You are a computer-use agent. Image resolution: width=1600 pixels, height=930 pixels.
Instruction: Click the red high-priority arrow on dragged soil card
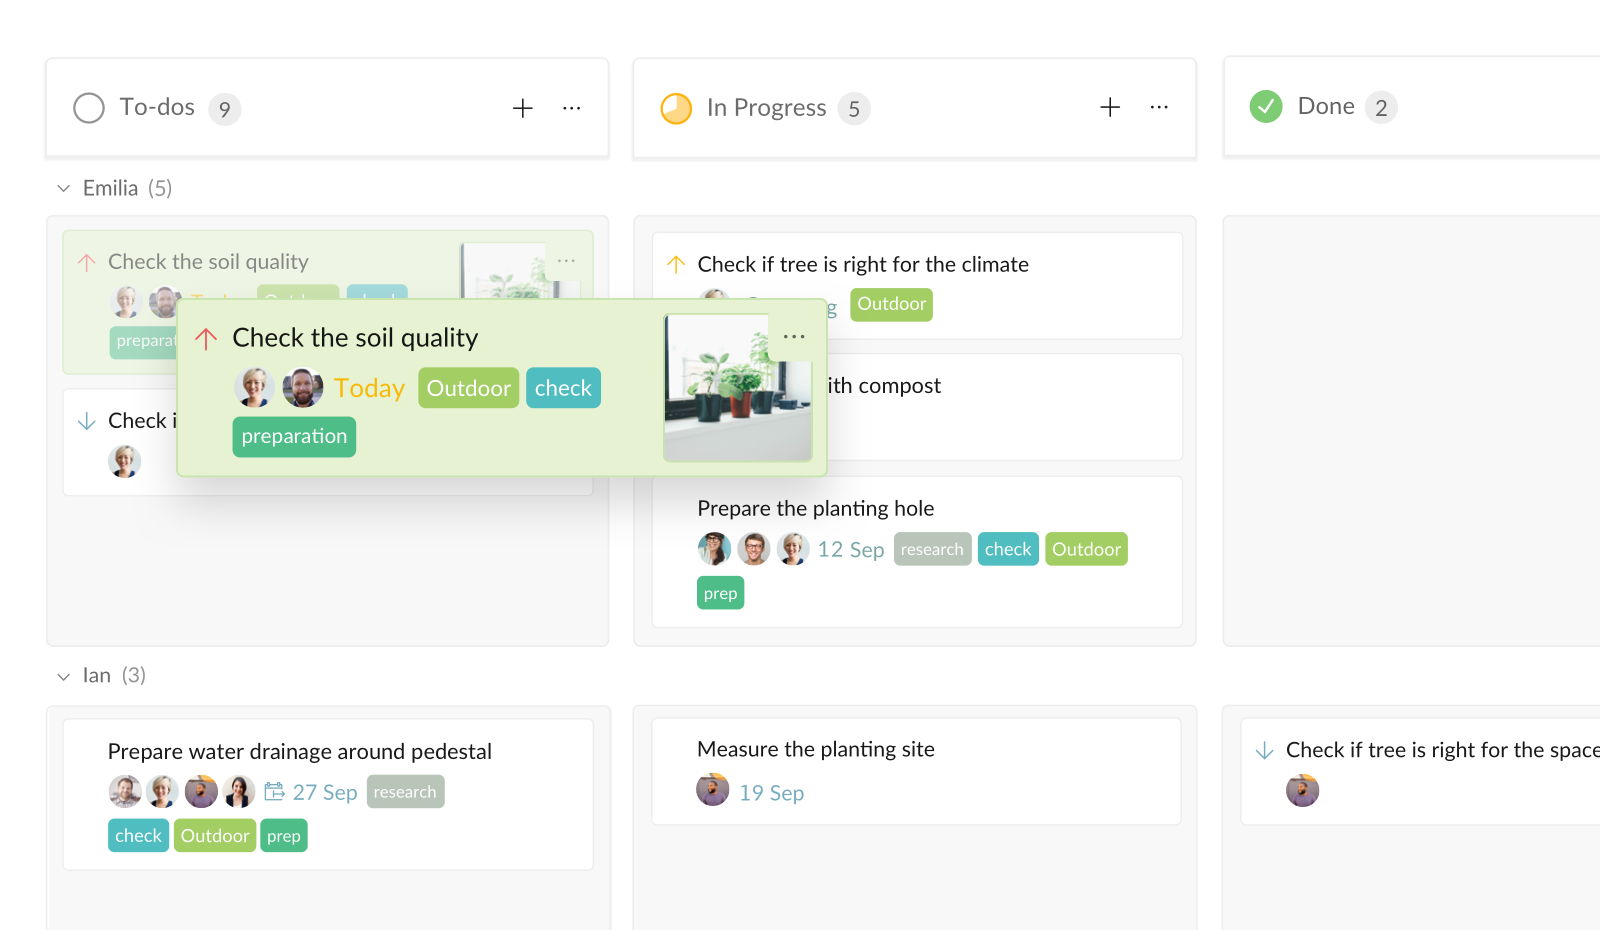pyautogui.click(x=206, y=339)
